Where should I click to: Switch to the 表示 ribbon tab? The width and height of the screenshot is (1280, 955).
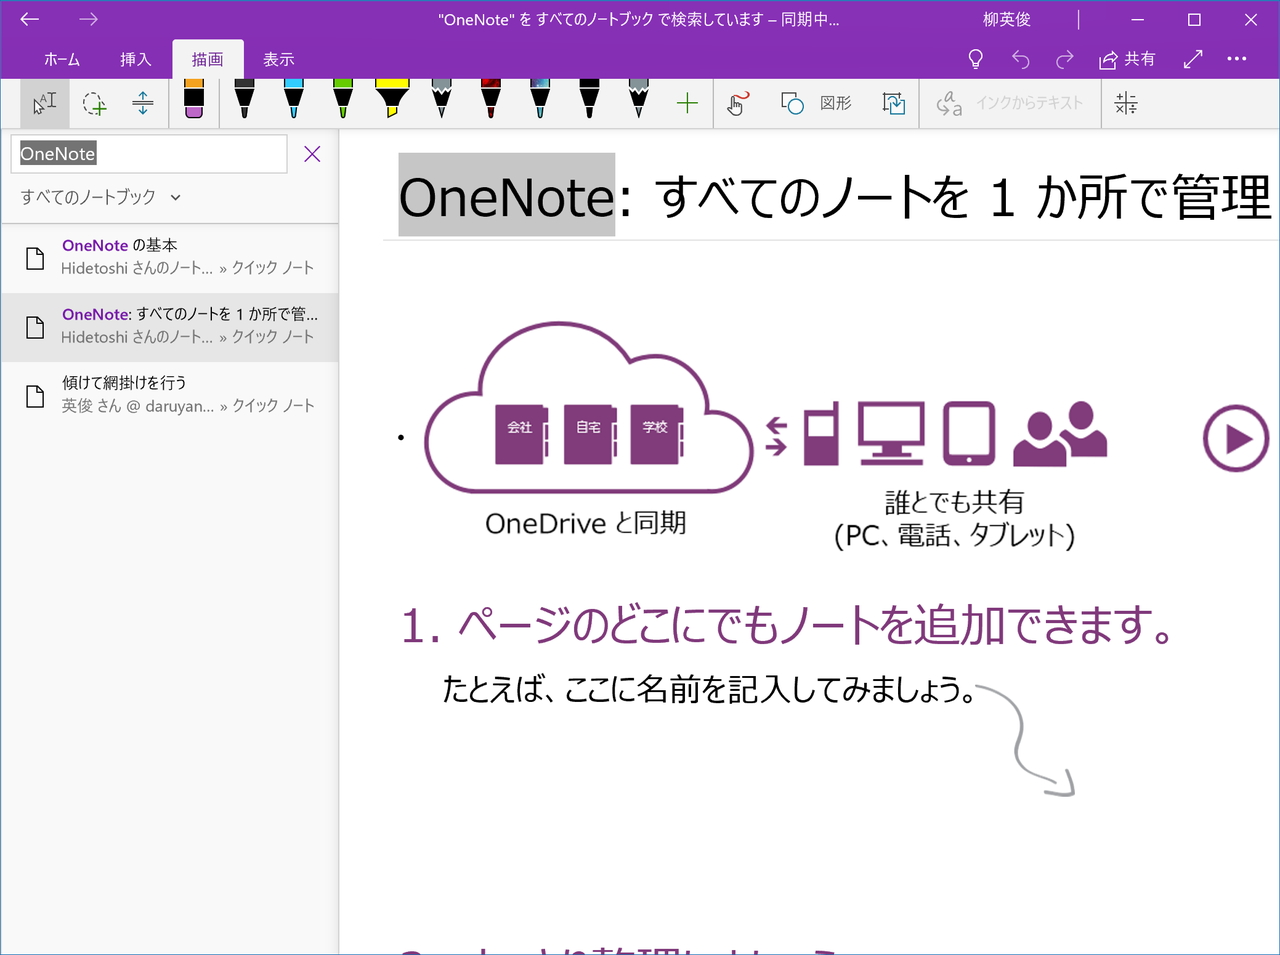click(278, 59)
